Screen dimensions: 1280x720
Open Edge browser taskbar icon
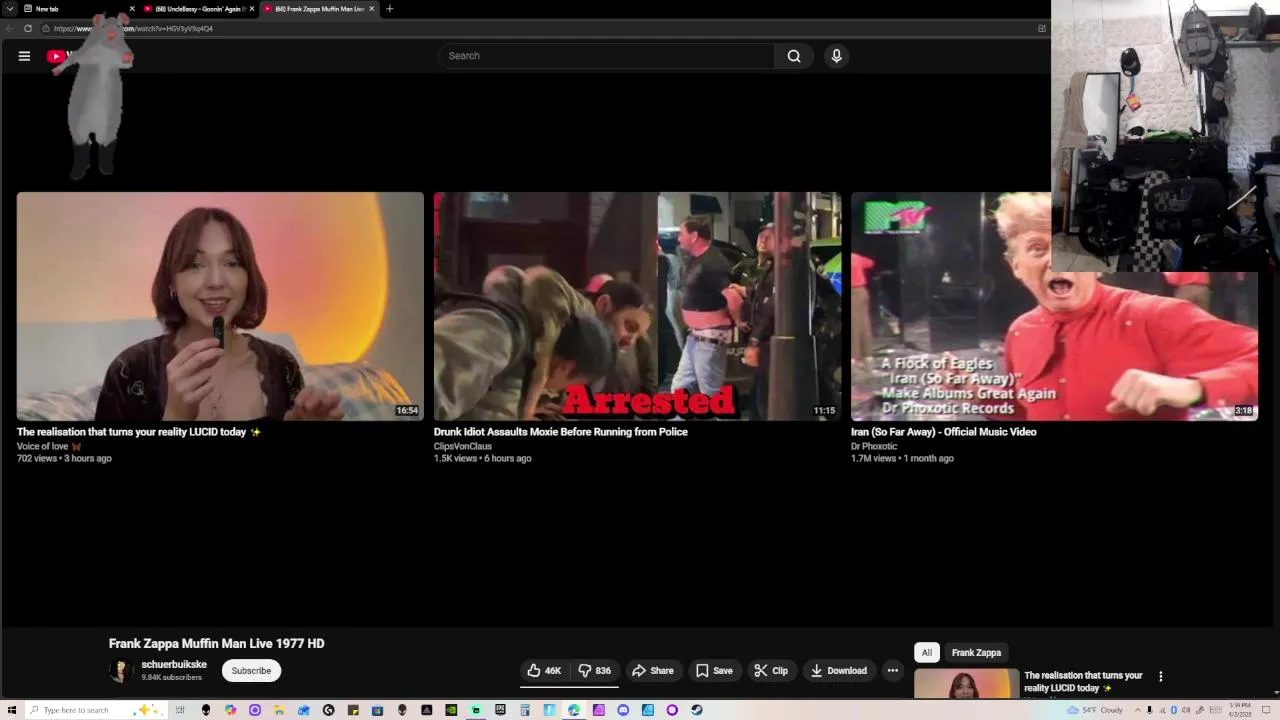(573, 710)
